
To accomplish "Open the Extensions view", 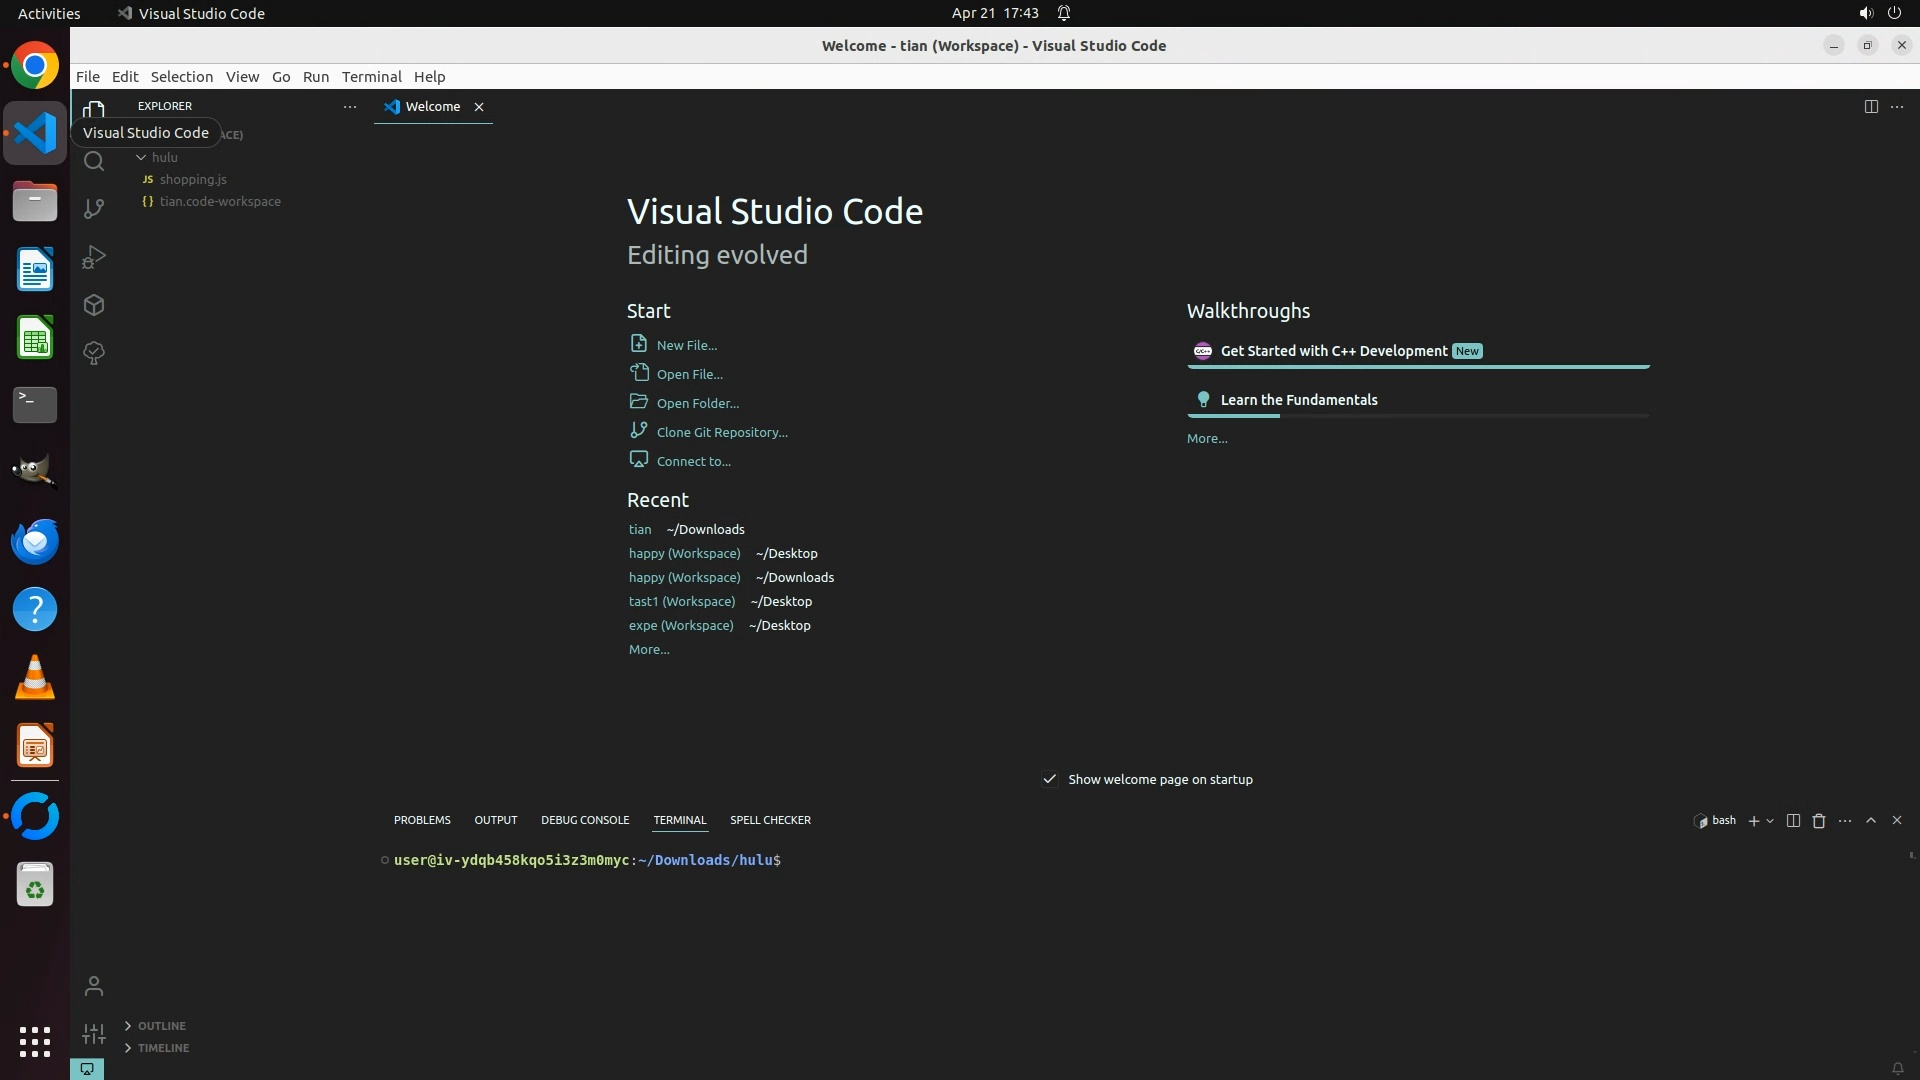I will click(94, 305).
